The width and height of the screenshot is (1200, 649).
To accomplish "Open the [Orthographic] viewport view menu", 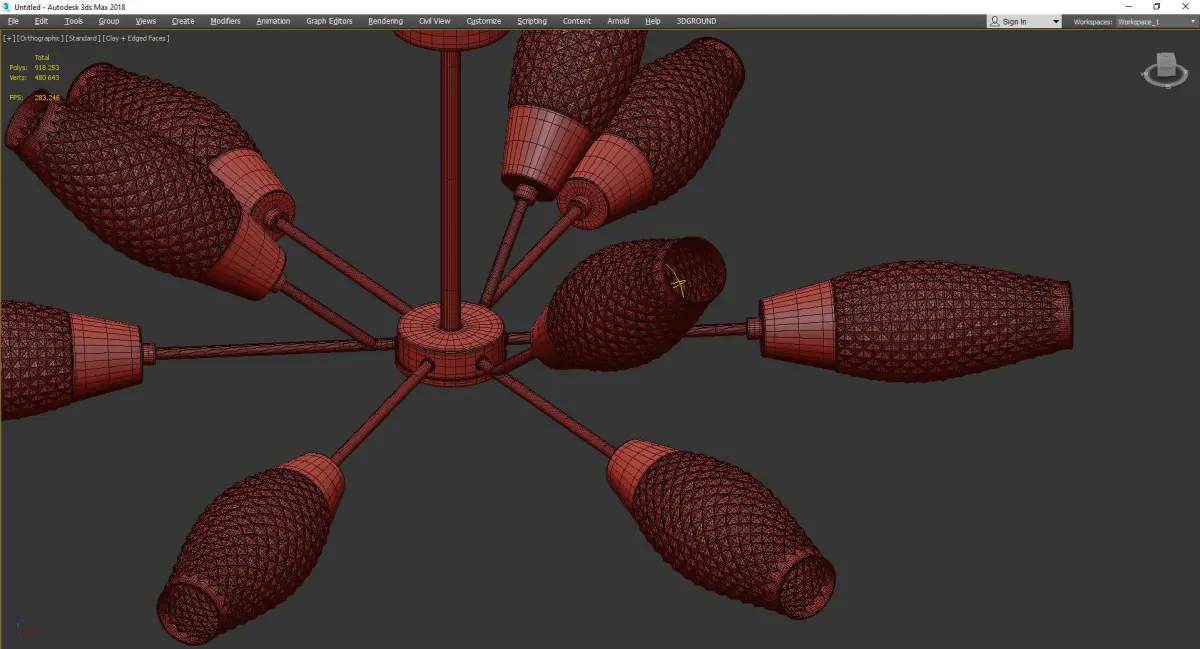I will [x=39, y=38].
